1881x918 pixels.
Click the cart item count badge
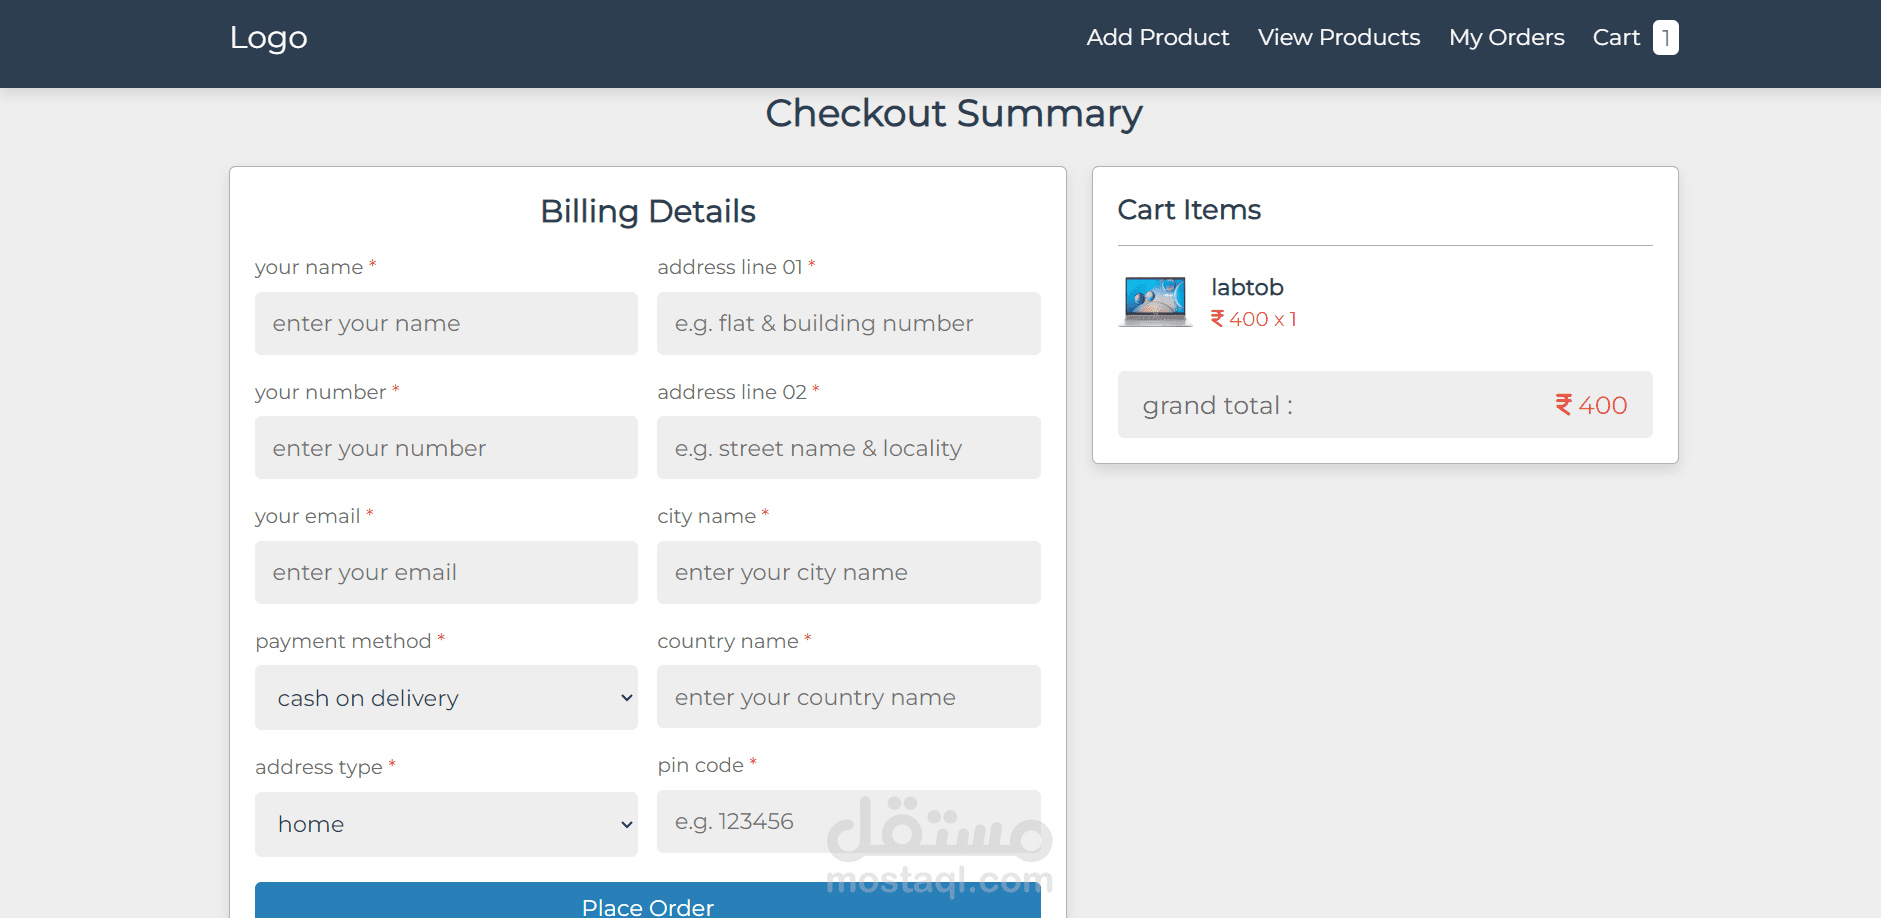pyautogui.click(x=1665, y=38)
